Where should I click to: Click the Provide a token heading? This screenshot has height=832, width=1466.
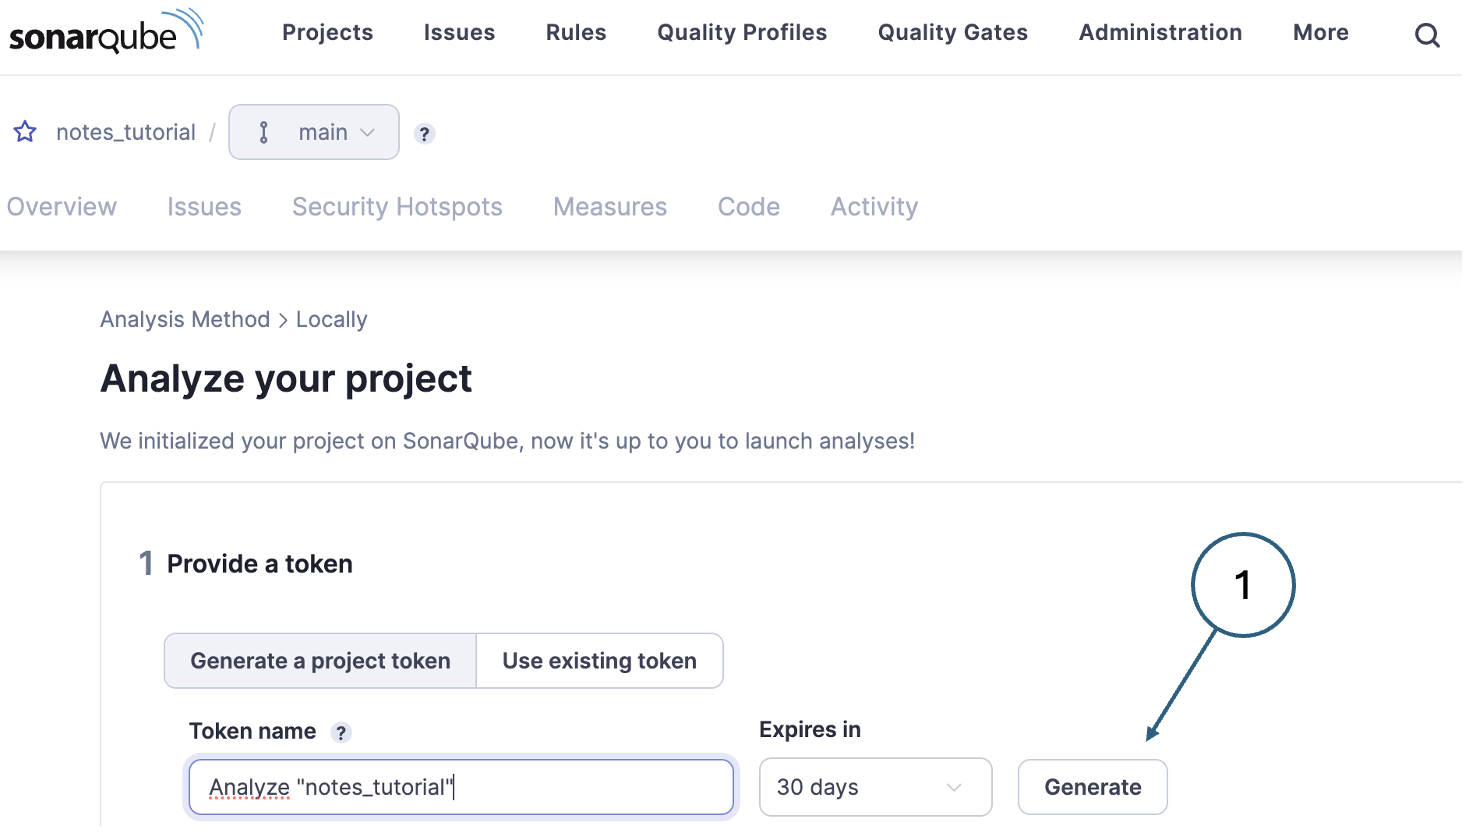[x=260, y=564]
